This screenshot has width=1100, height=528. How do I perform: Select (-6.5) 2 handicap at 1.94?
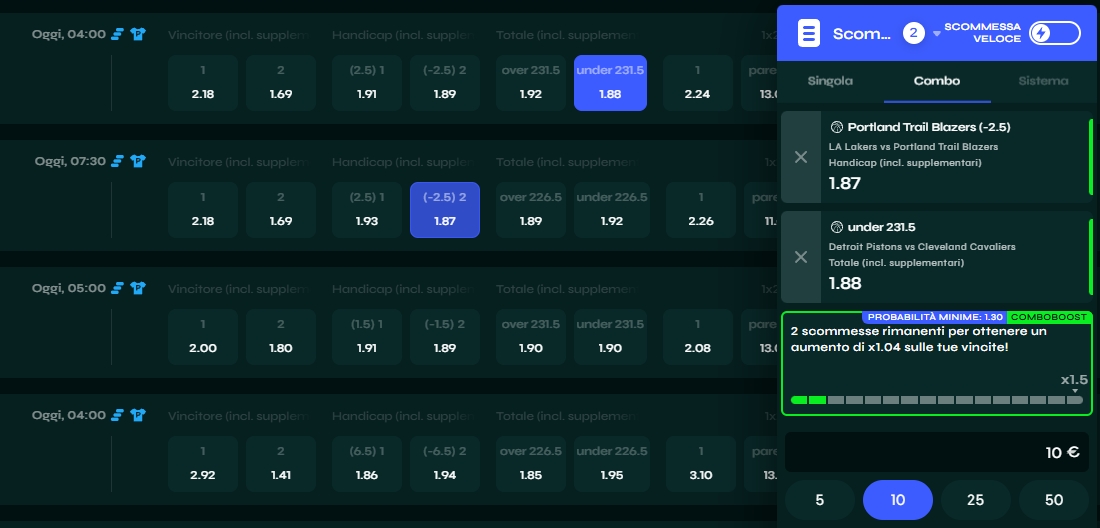click(x=445, y=463)
